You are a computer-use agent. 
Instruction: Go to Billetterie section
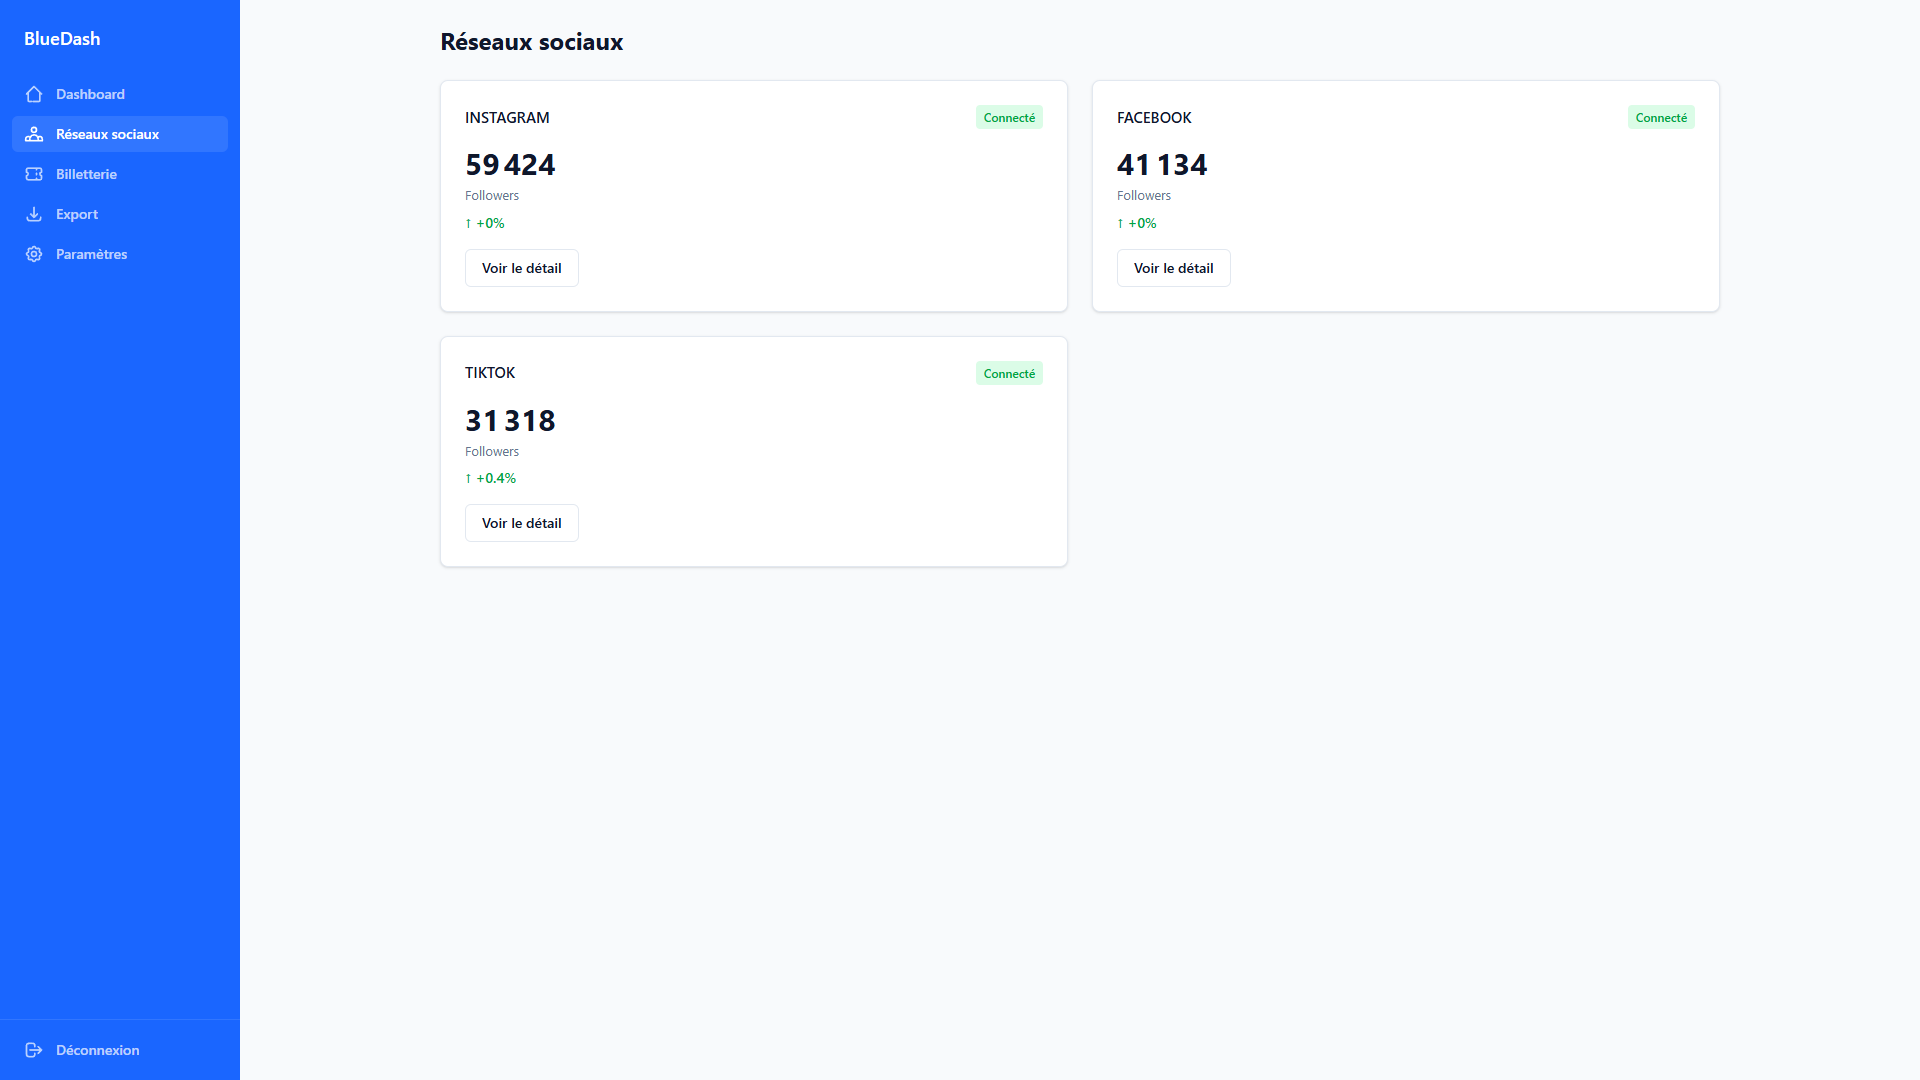(x=120, y=174)
